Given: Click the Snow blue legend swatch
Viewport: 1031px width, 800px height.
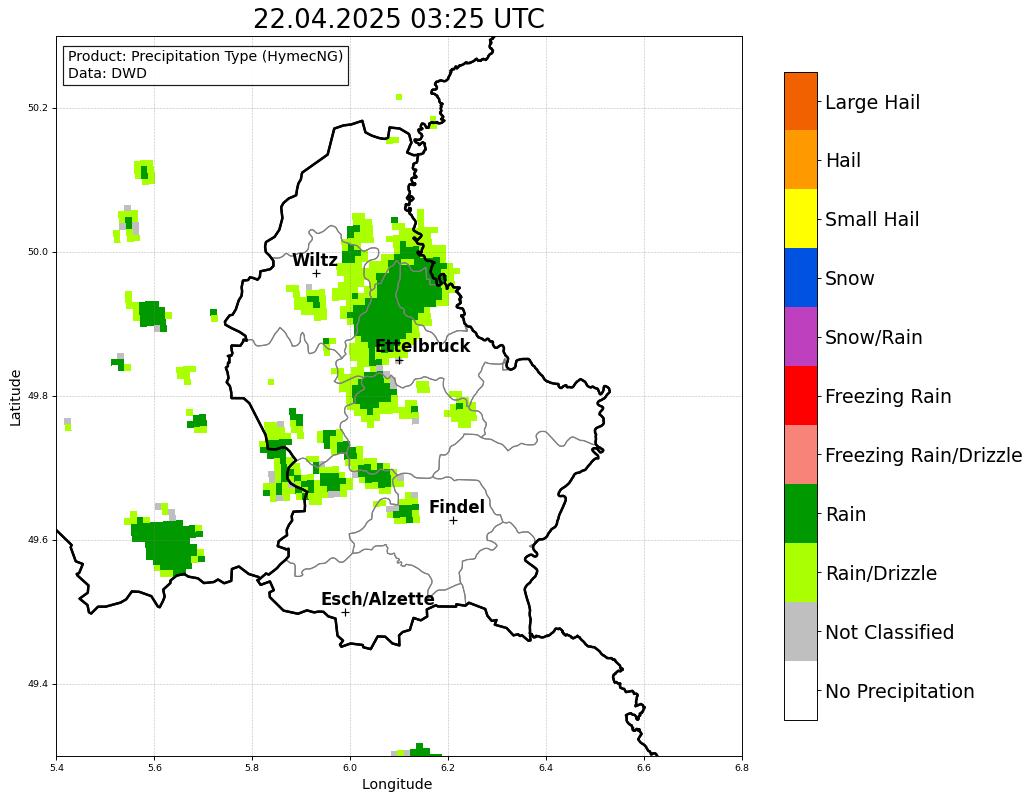Looking at the screenshot, I should (x=801, y=277).
